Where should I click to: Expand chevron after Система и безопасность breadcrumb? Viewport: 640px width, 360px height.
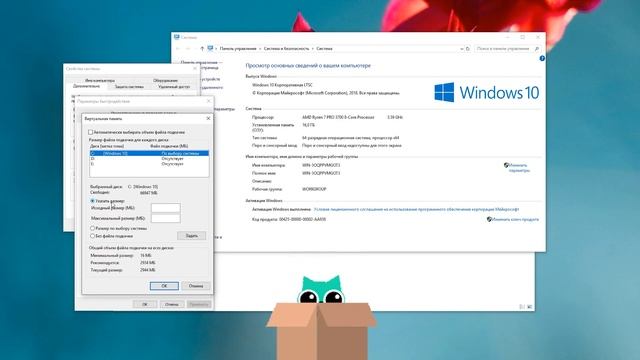pos(313,49)
